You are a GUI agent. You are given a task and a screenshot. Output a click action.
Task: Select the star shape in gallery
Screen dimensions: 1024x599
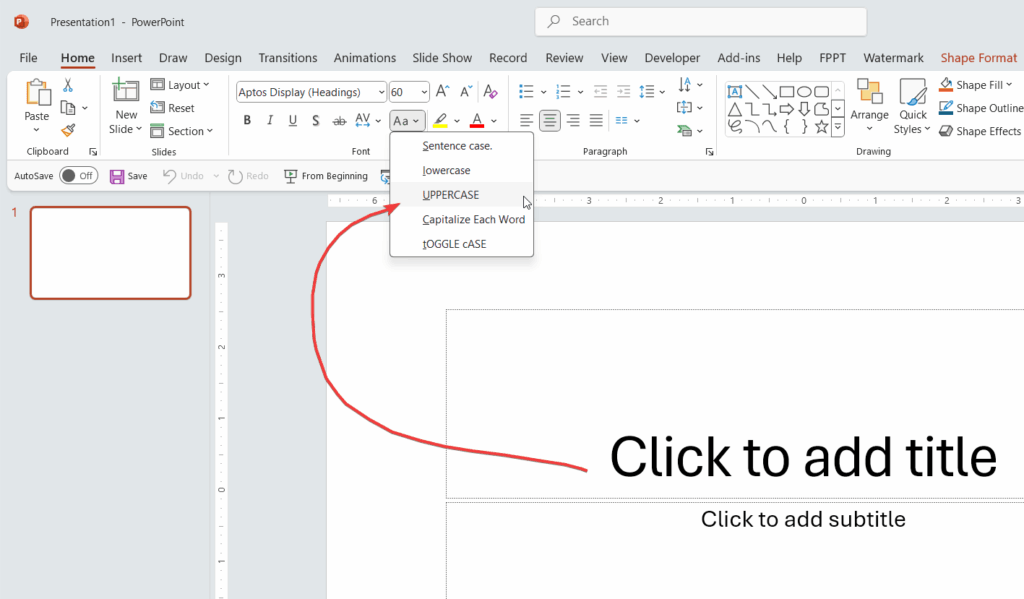pyautogui.click(x=822, y=127)
